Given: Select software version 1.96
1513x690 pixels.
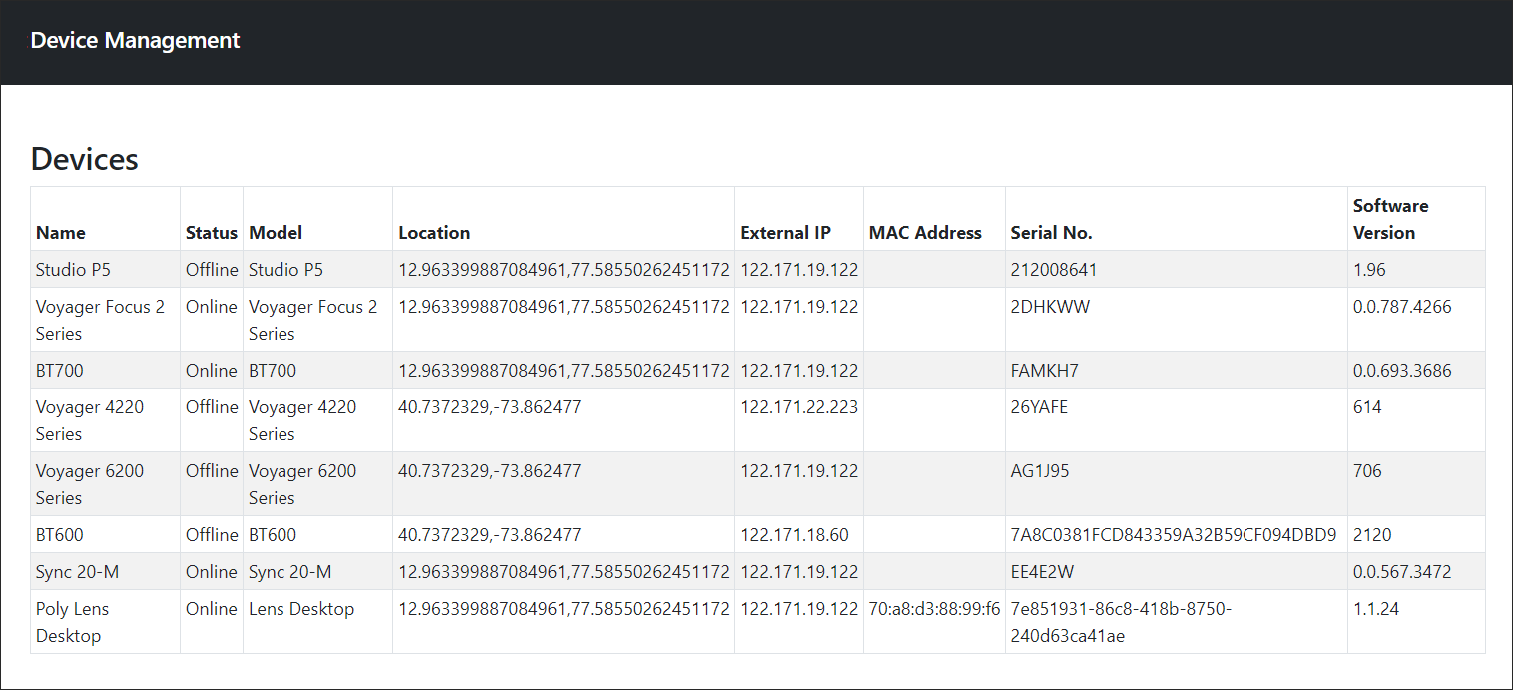Looking at the screenshot, I should coord(1369,270).
